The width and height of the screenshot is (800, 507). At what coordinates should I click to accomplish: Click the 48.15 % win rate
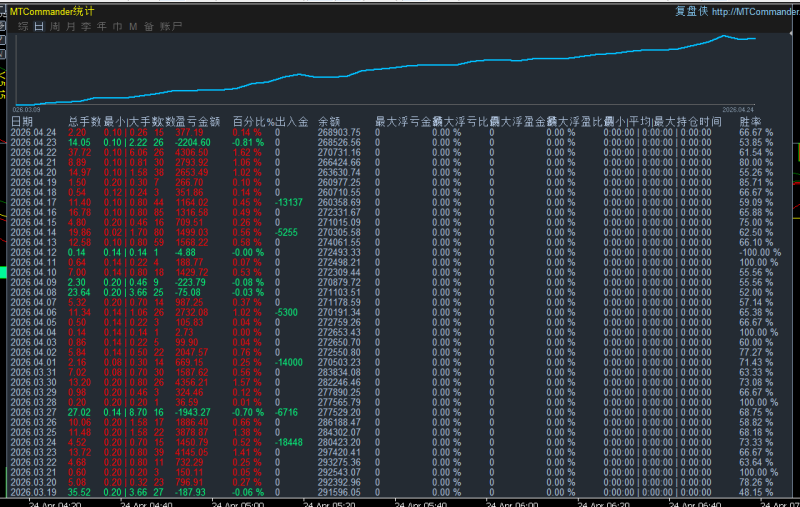click(x=756, y=493)
